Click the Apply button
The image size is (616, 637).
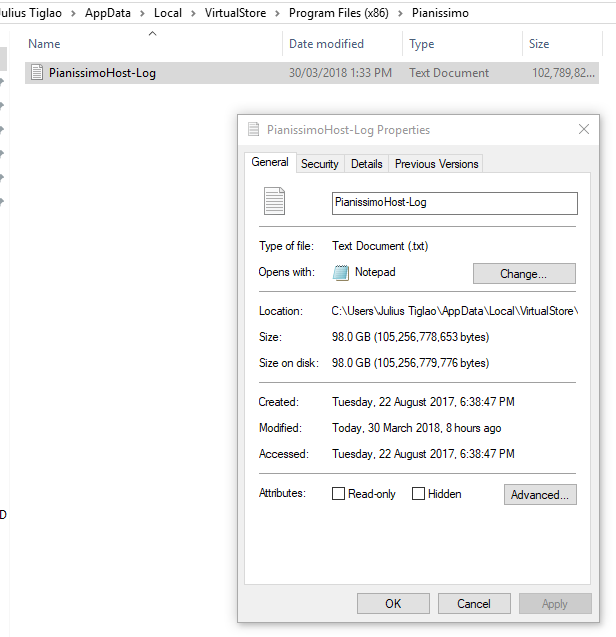[555, 603]
